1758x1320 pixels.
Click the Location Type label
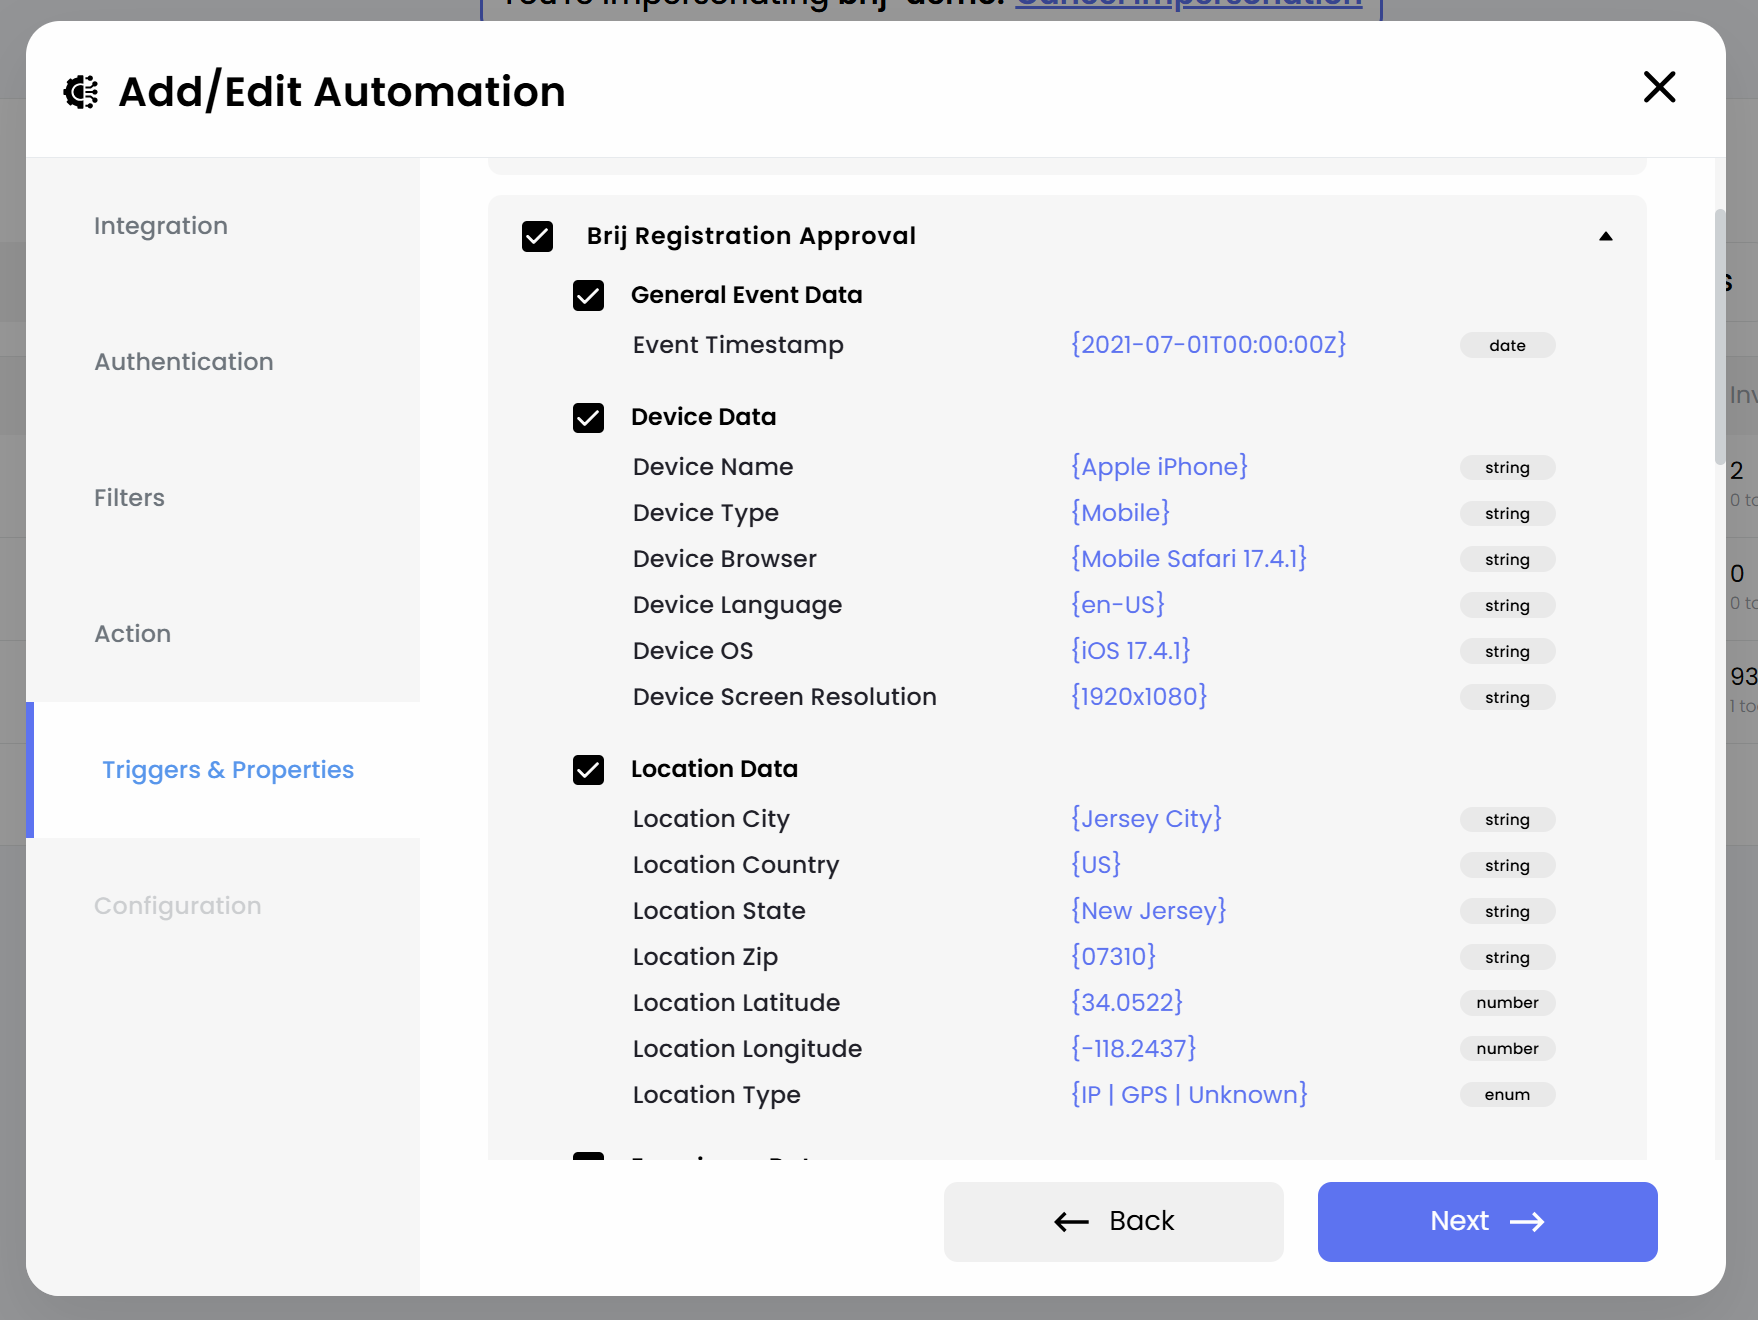(717, 1095)
